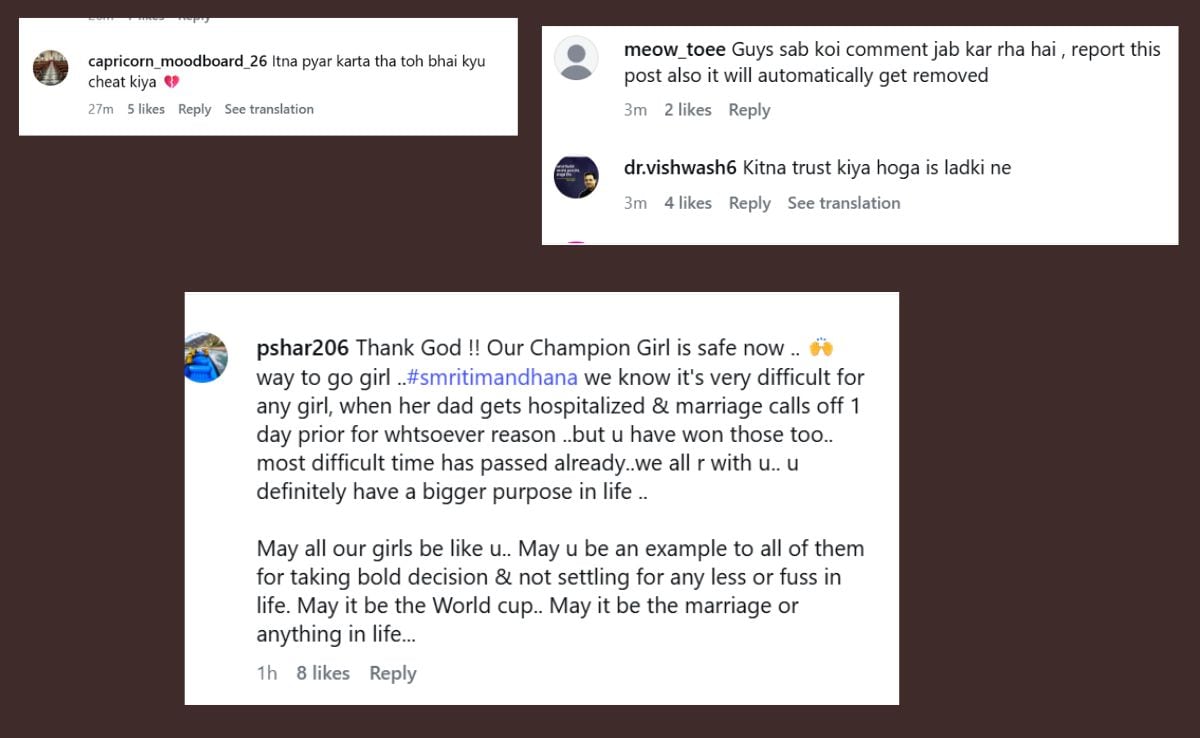View the 8 likes on pshar206's comment
Image resolution: width=1200 pixels, height=738 pixels.
coord(322,673)
